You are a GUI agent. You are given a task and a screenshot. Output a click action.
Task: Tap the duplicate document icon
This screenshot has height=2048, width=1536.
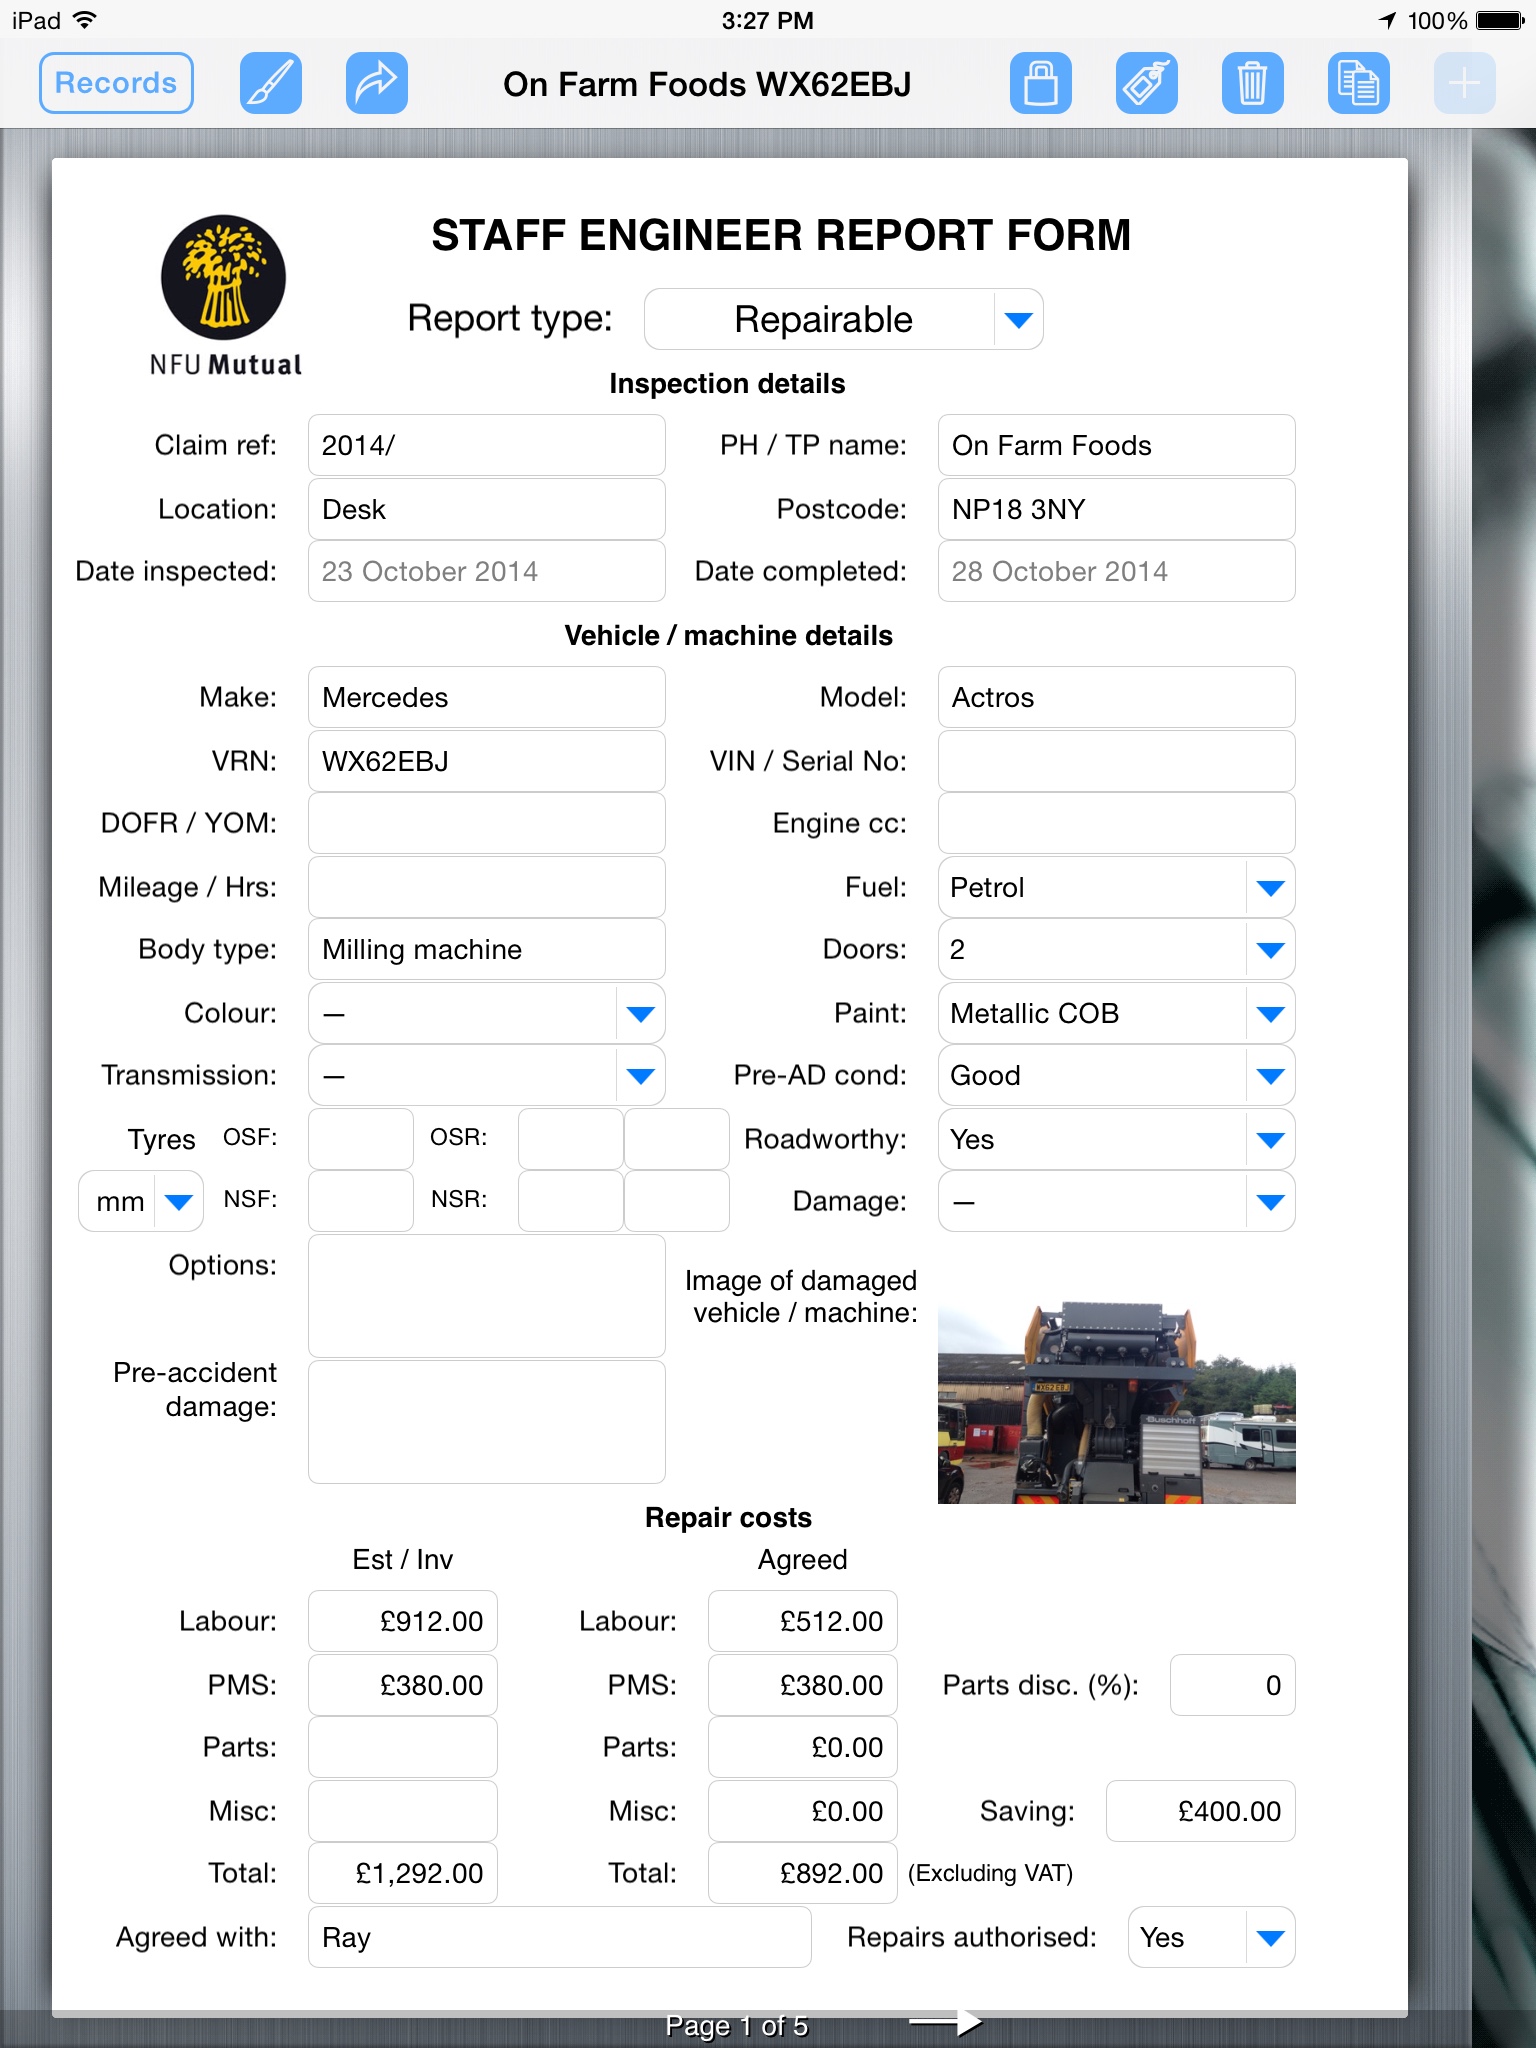pos(1359,83)
